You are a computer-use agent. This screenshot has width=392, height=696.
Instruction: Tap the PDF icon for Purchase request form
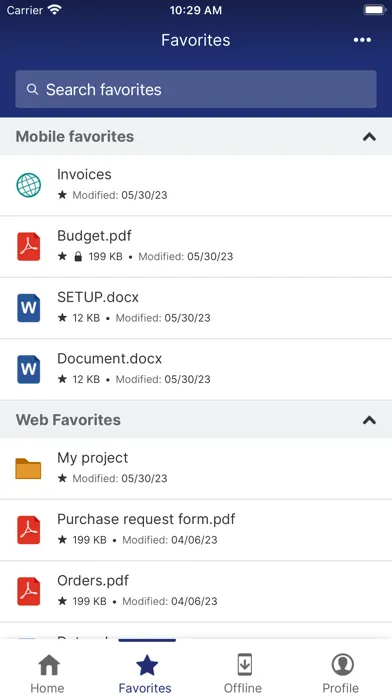point(29,530)
